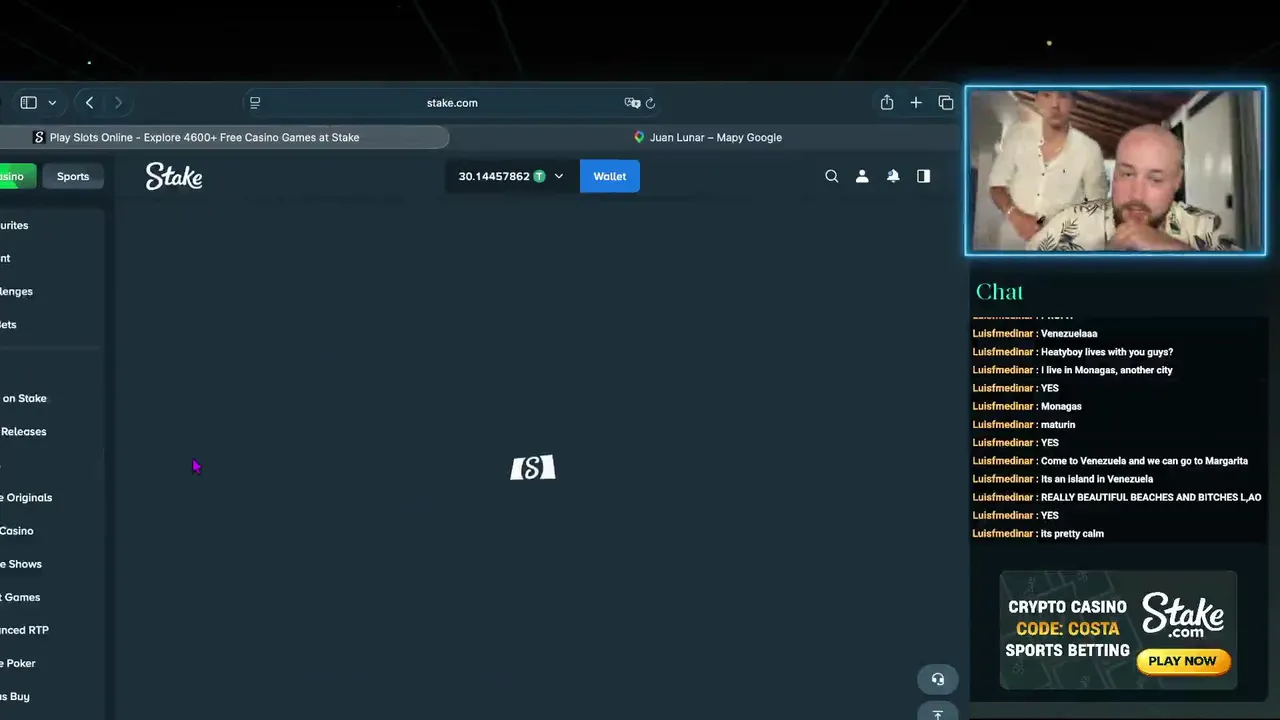1280x720 pixels.
Task: Open Enhanced RTP sidebar entry
Action: point(24,630)
